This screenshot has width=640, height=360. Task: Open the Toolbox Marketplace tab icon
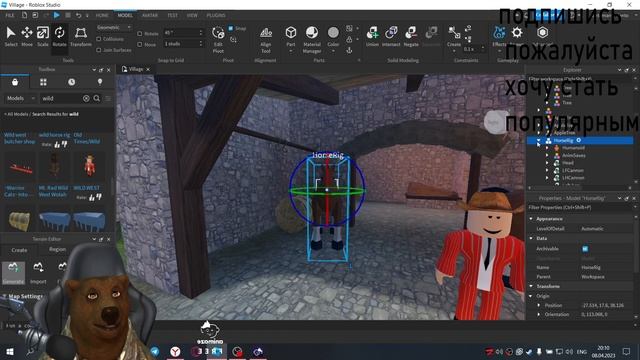click(15, 82)
